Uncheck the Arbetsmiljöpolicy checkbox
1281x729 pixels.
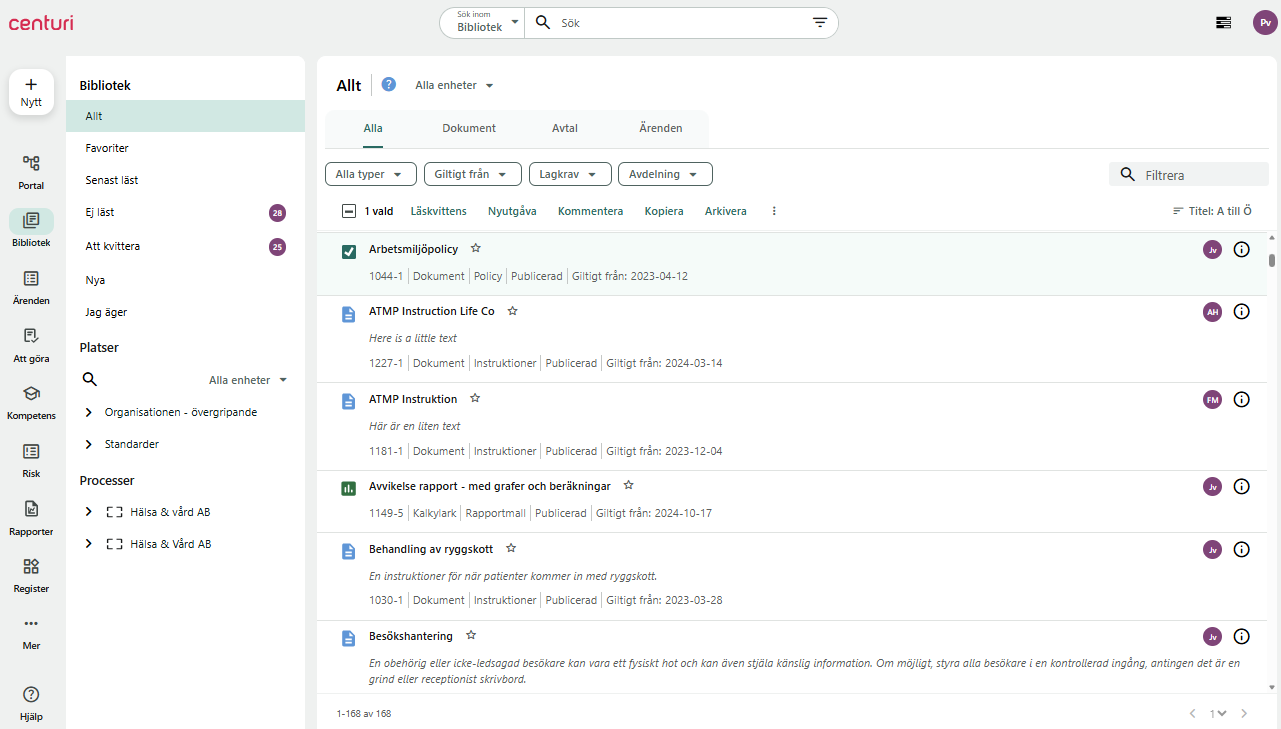pyautogui.click(x=349, y=251)
